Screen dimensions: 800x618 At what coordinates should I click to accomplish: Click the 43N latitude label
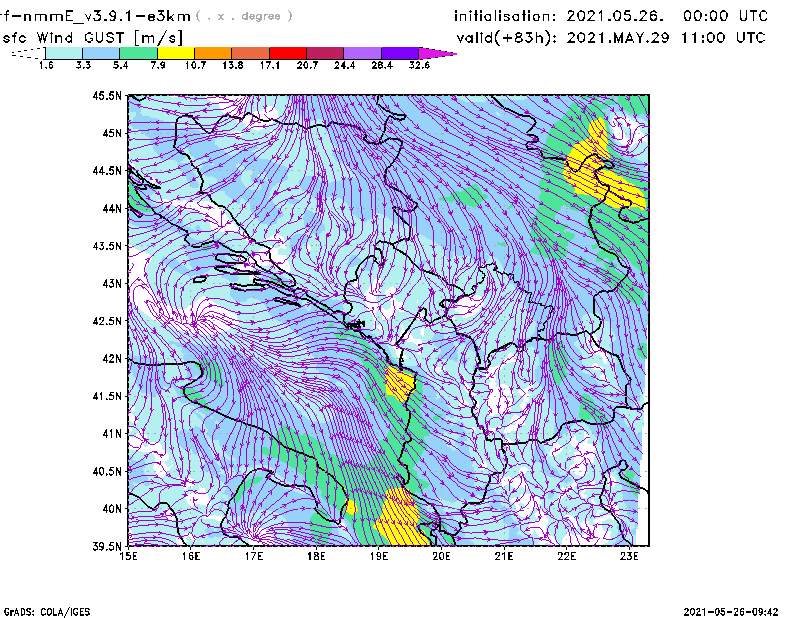point(112,283)
